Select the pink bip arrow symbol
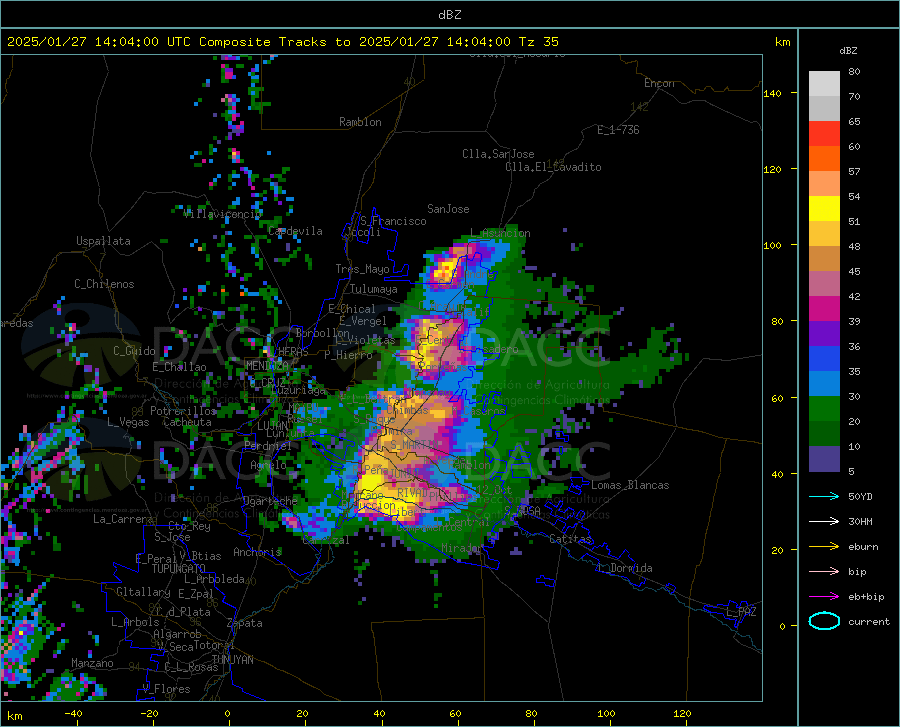The image size is (900, 727). tap(824, 572)
